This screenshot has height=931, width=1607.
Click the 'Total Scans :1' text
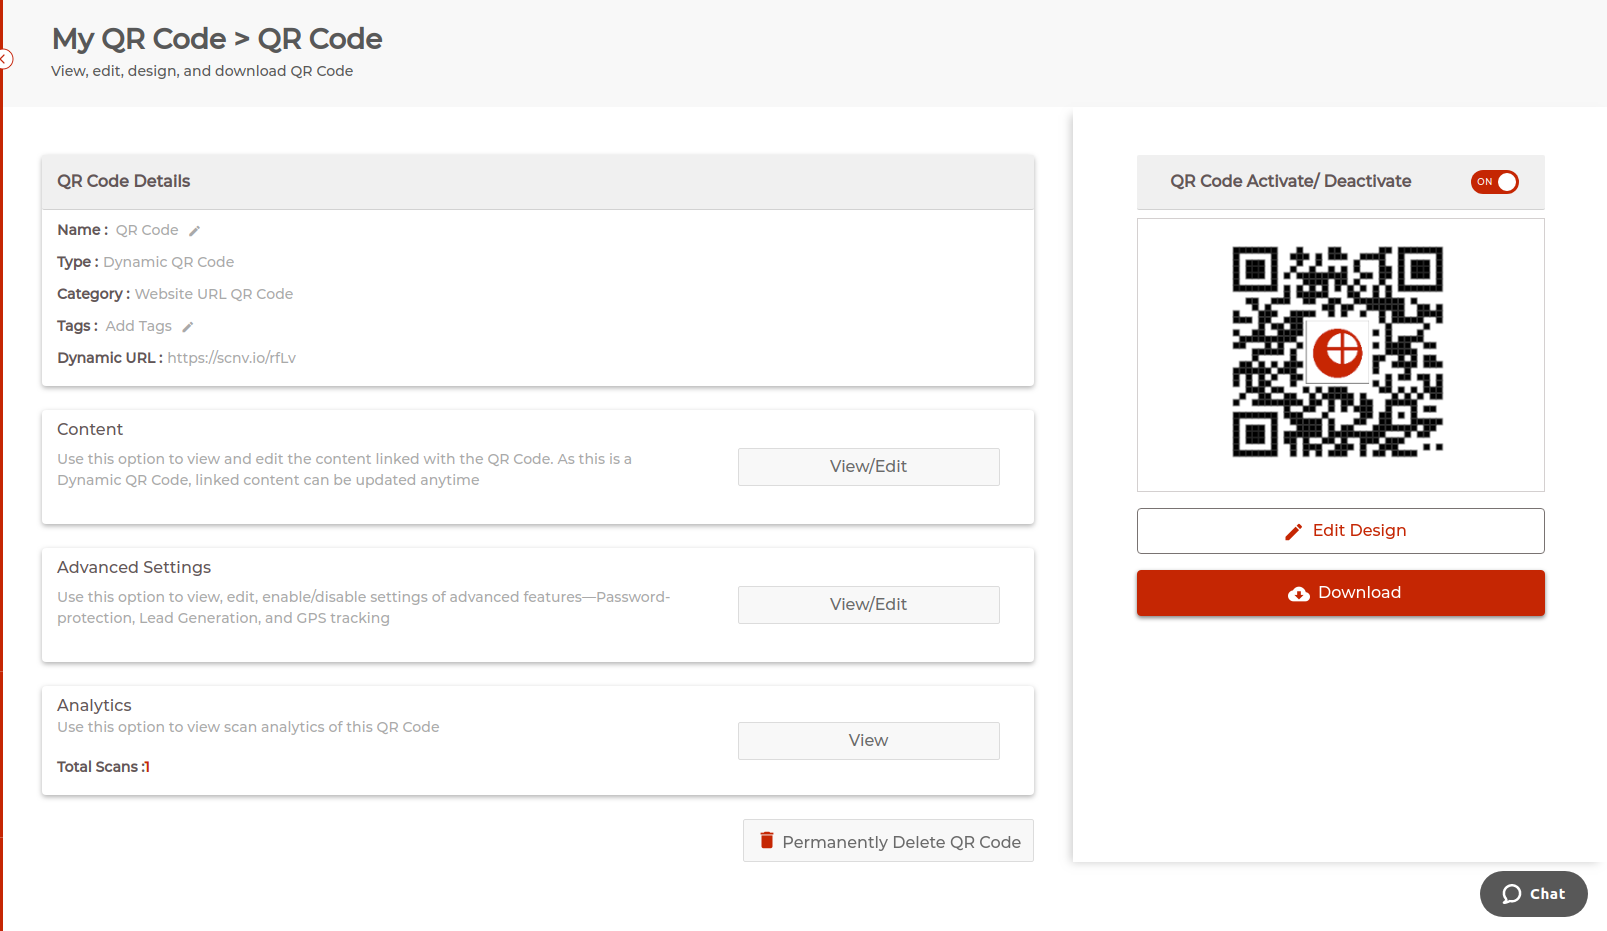103,767
